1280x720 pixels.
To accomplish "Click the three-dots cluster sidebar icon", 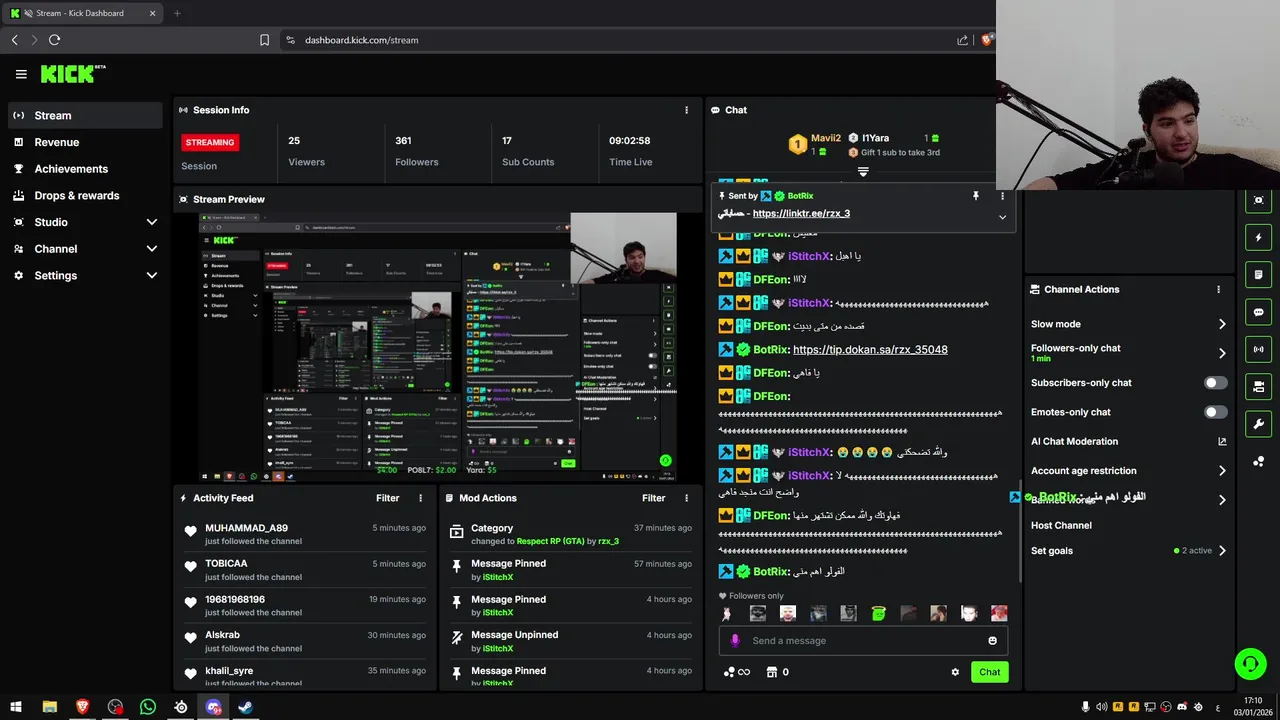I will coord(1258,461).
